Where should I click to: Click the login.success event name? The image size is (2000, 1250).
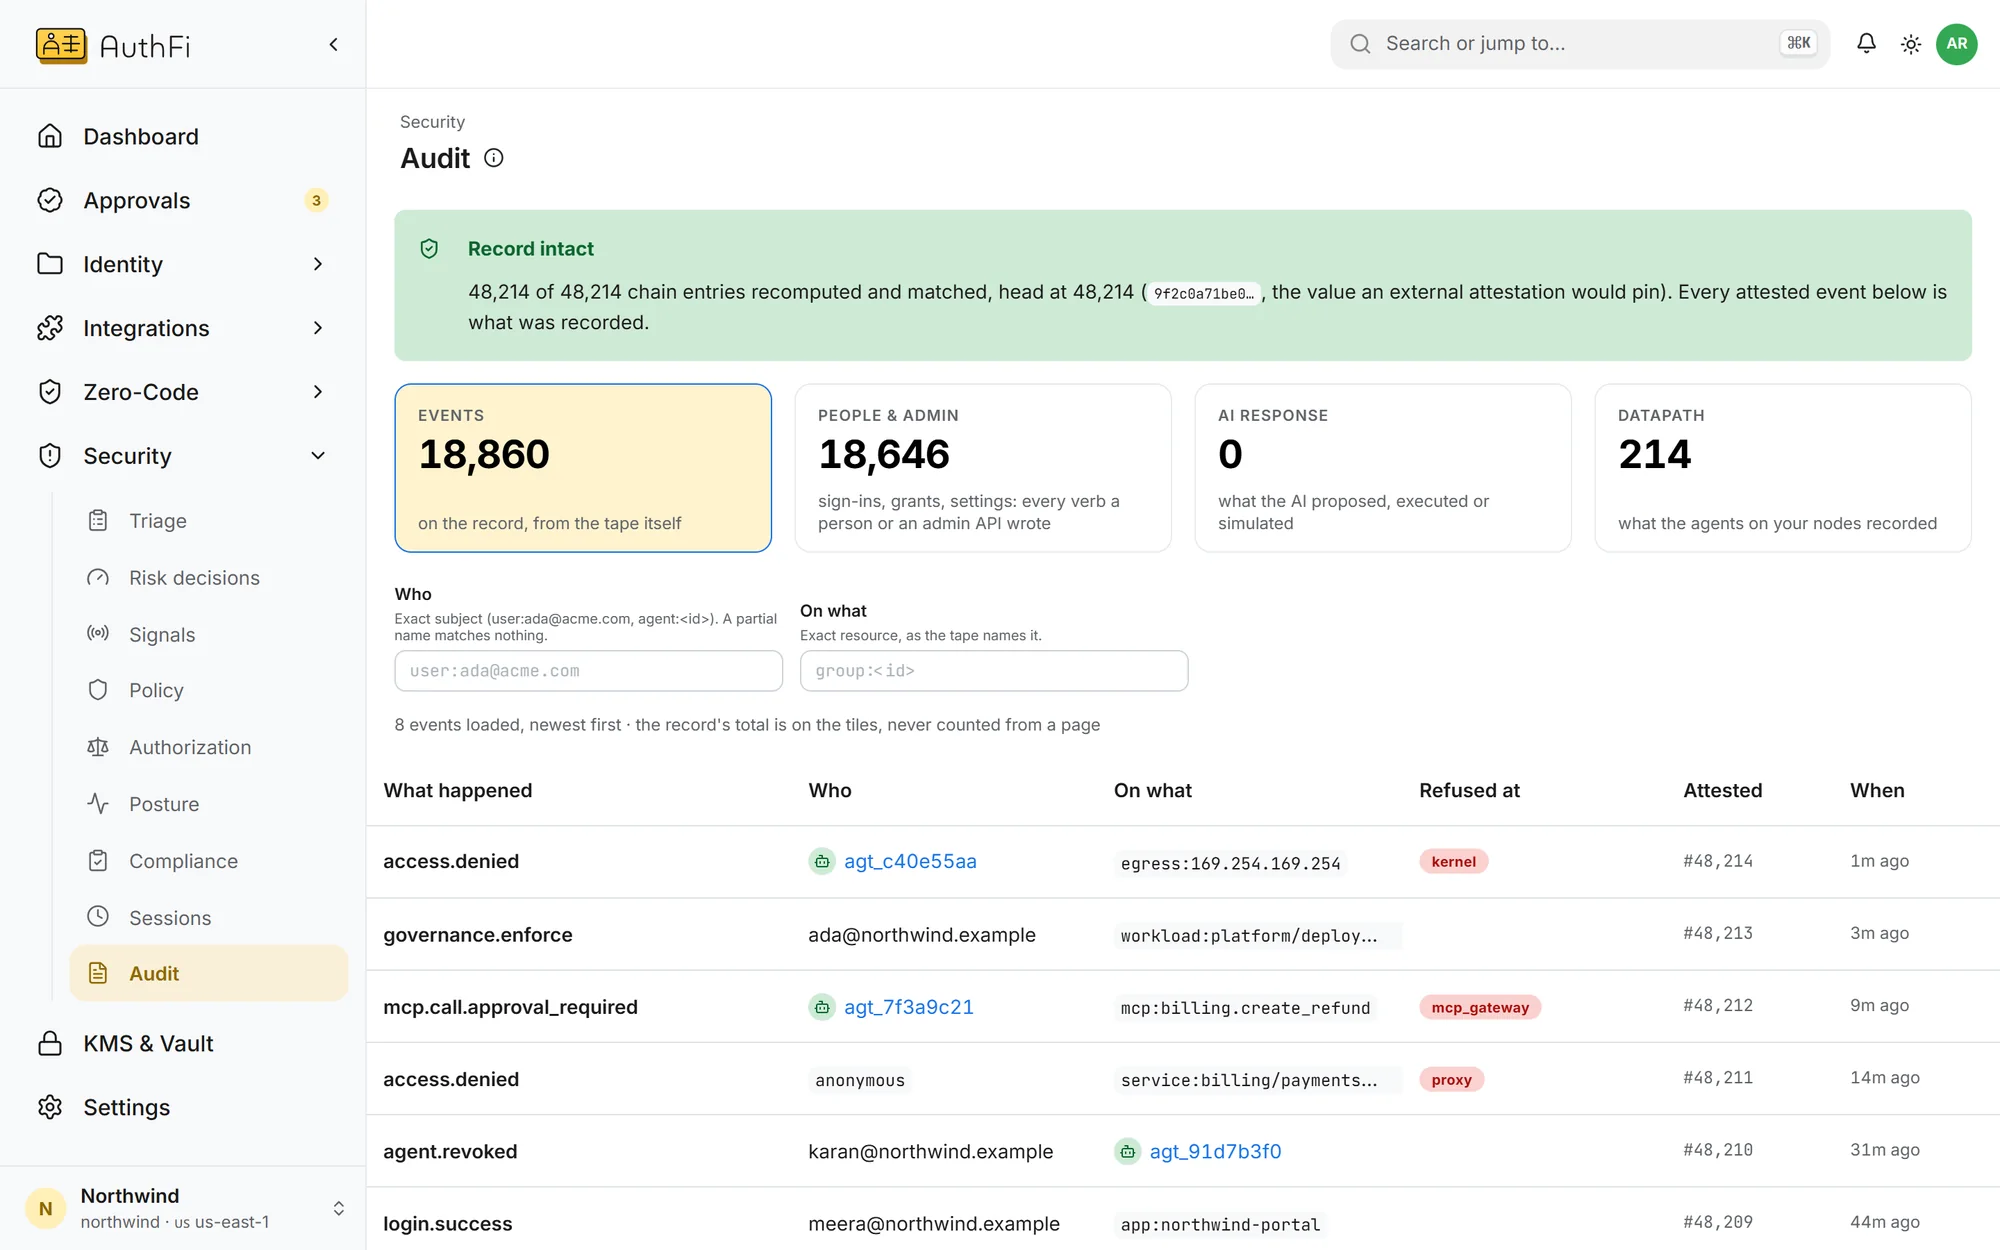448,1223
